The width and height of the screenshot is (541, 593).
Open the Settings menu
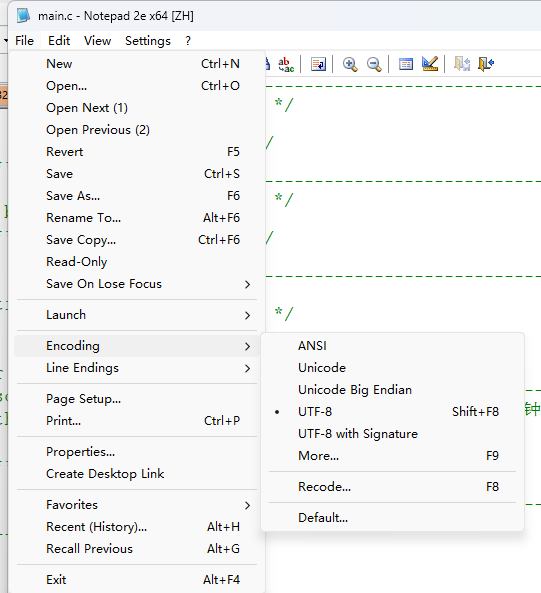pos(148,40)
